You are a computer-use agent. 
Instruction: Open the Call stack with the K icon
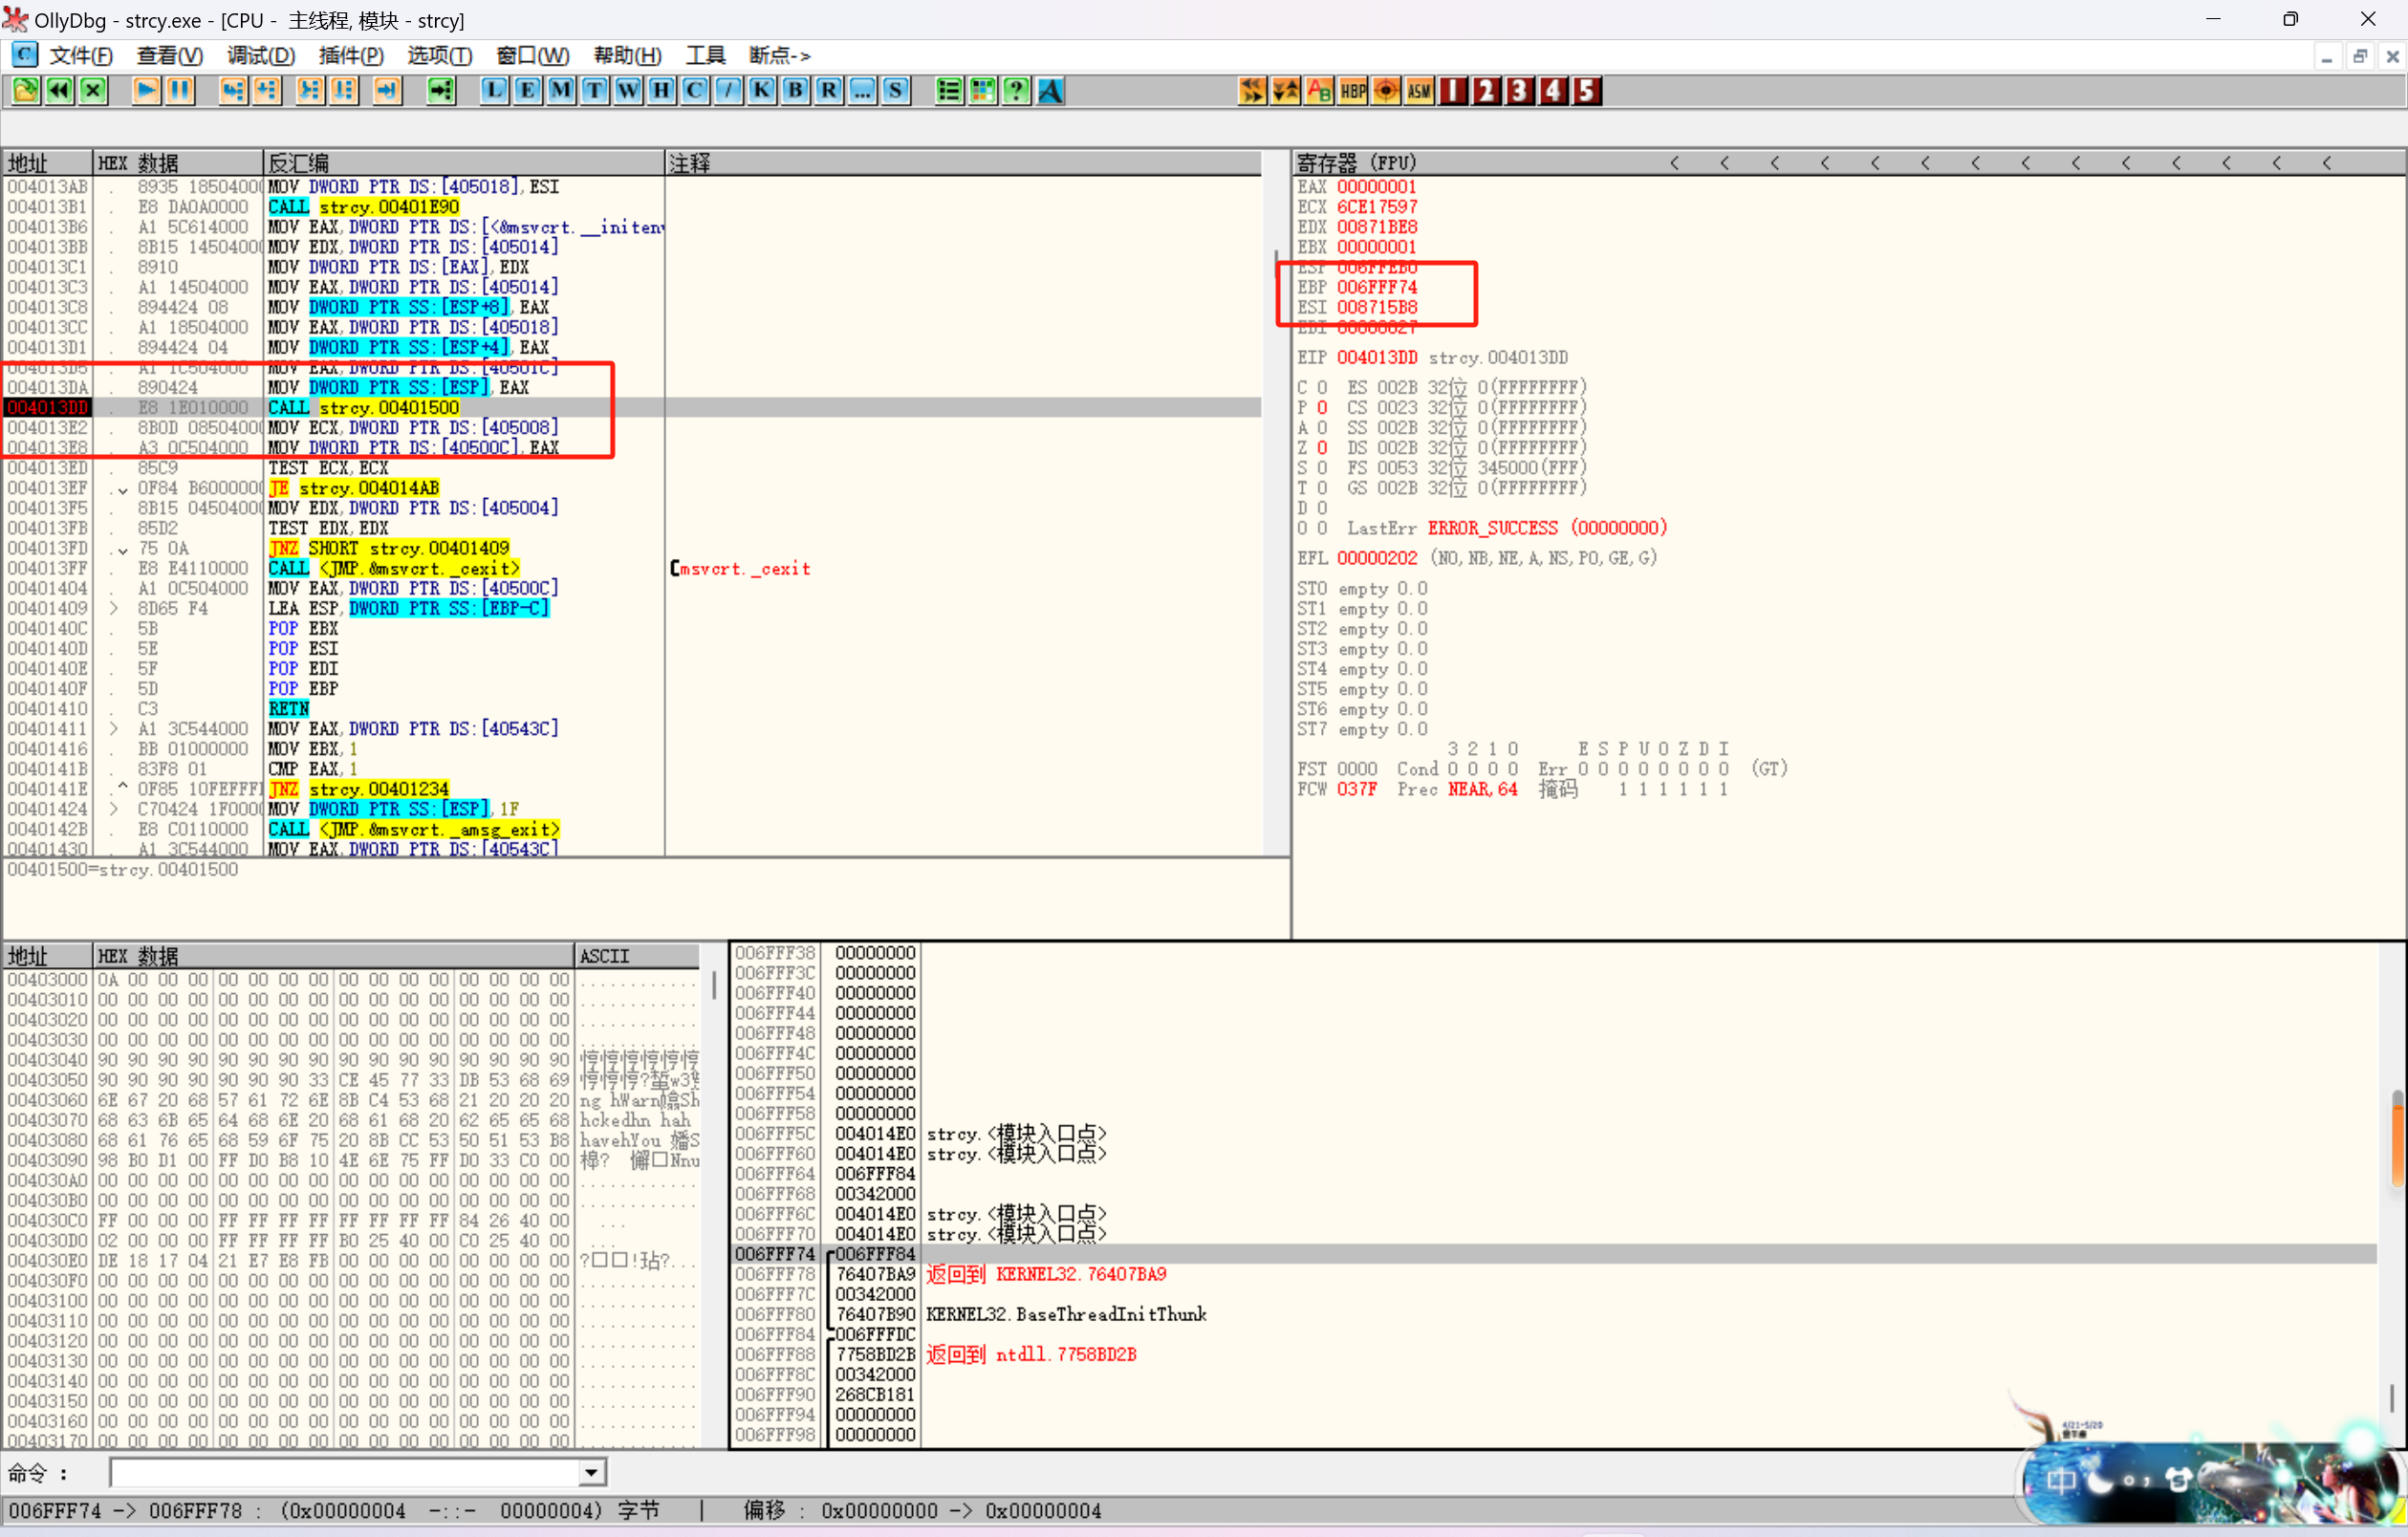[762, 91]
